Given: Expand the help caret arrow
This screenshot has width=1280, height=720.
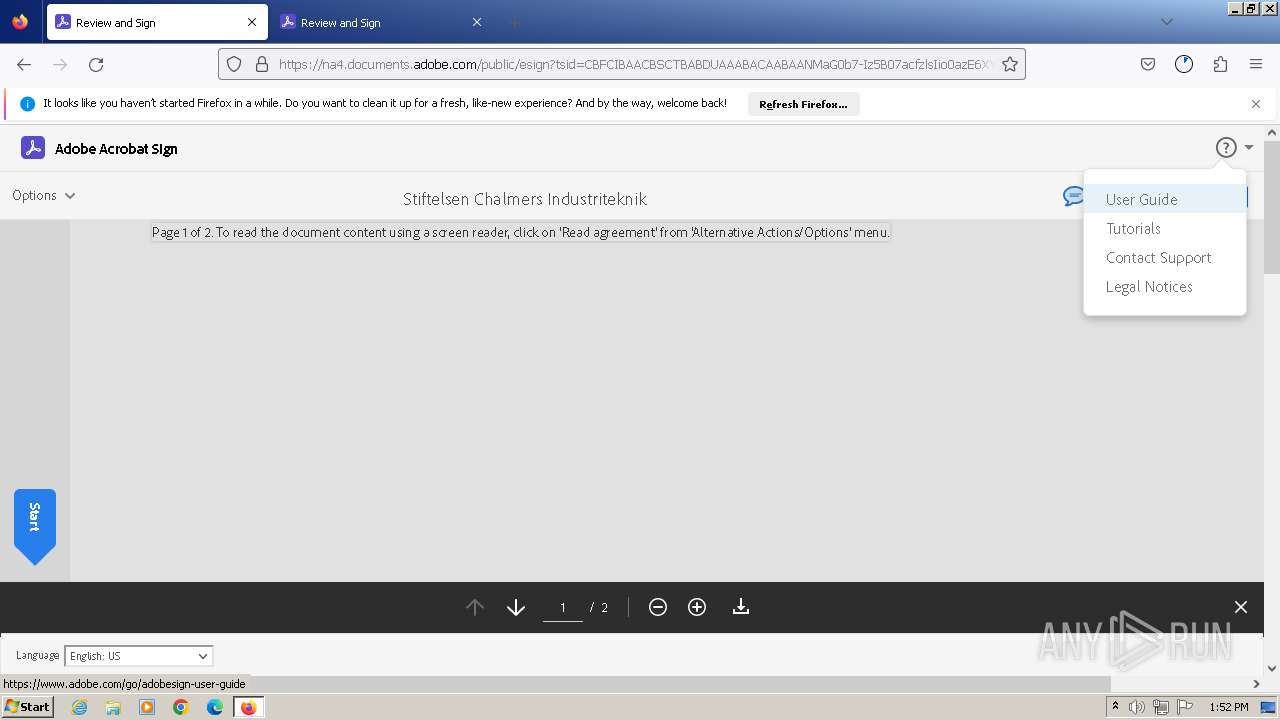Looking at the screenshot, I should [x=1249, y=148].
